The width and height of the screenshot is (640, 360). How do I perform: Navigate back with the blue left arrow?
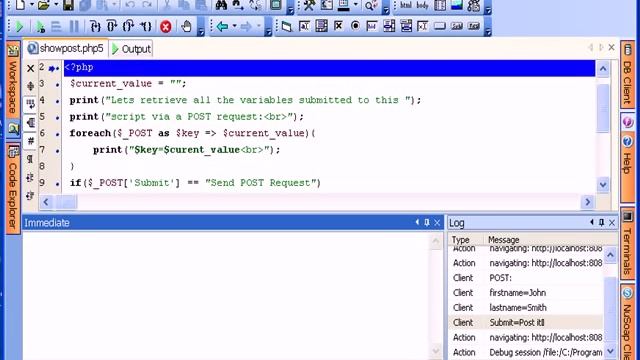tap(222, 27)
